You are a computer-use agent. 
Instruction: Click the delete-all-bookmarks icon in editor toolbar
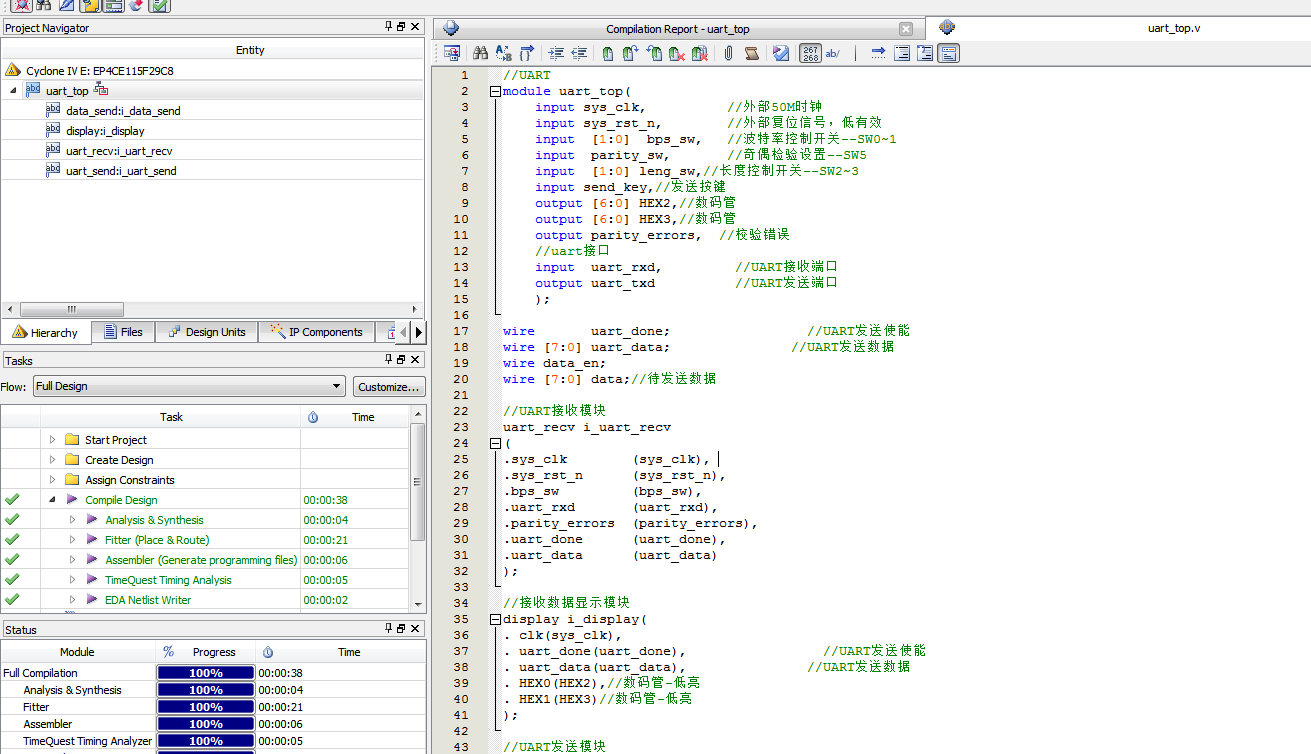[x=698, y=53]
